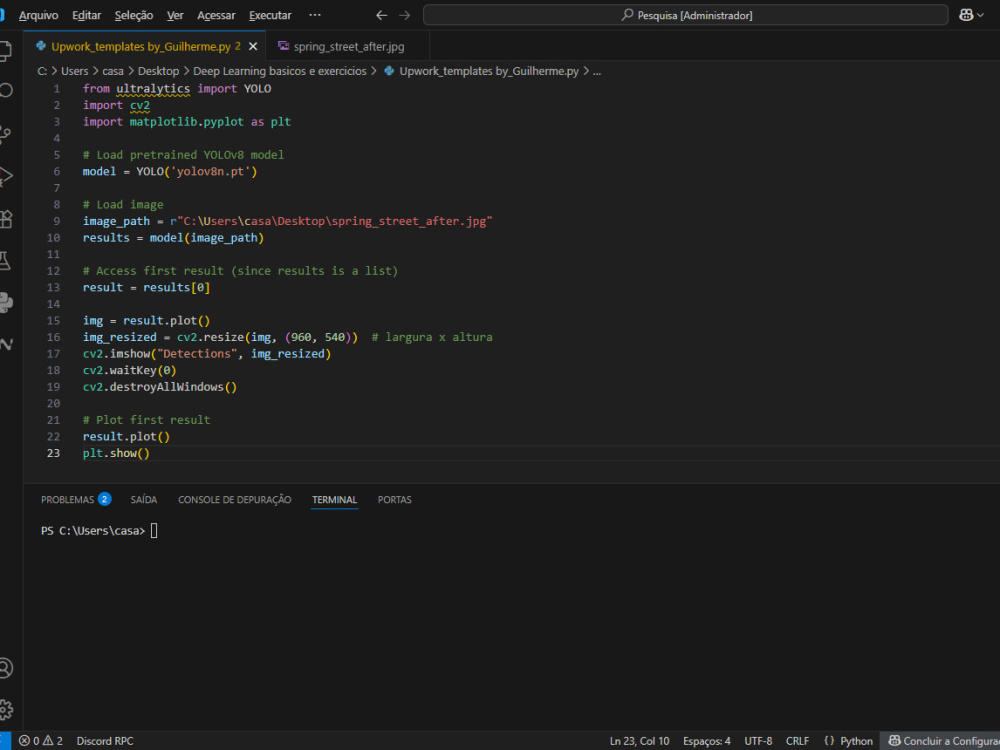Click the Ln 23, Col 10 indicator

click(640, 741)
